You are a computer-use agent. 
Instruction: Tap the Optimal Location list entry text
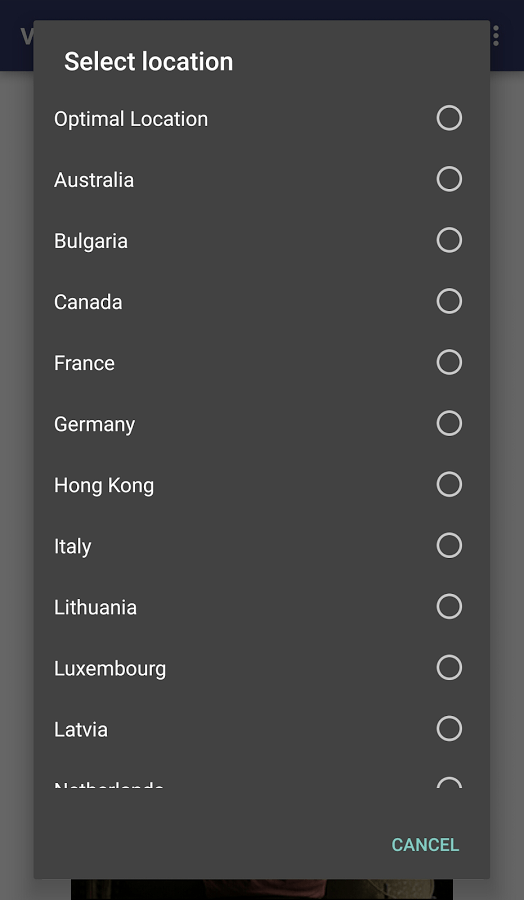(x=131, y=119)
